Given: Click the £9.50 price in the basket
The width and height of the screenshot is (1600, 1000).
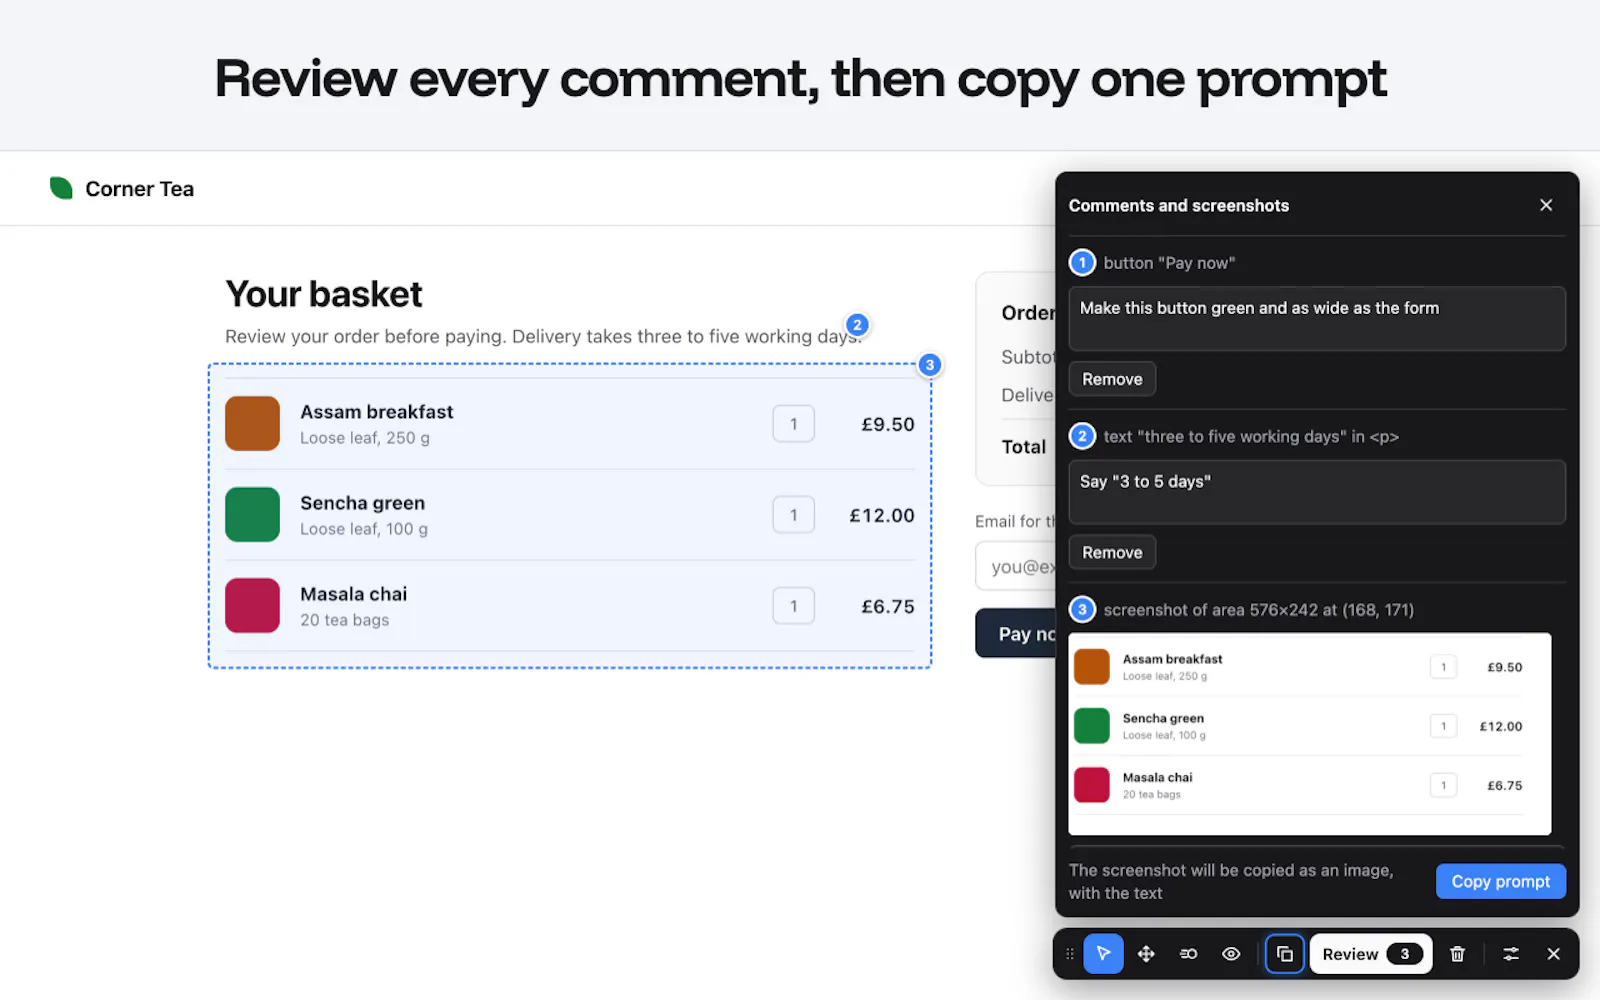Looking at the screenshot, I should (x=888, y=424).
